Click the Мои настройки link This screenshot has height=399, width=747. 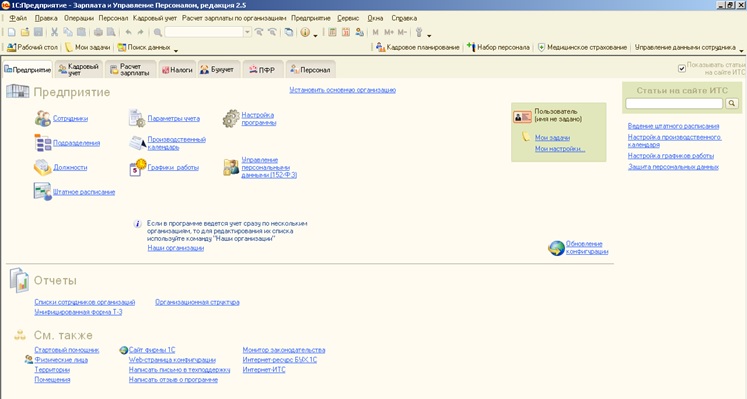(560, 149)
